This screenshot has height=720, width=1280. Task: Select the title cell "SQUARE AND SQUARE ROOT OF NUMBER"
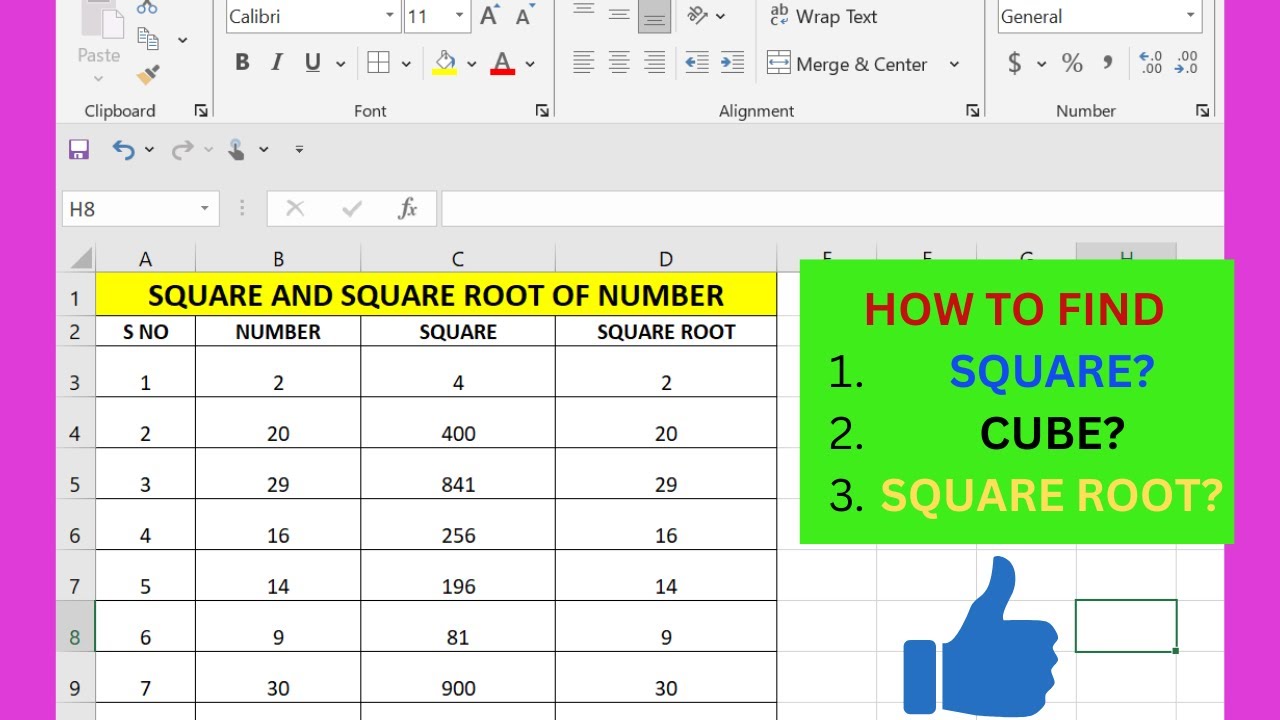[x=436, y=295]
